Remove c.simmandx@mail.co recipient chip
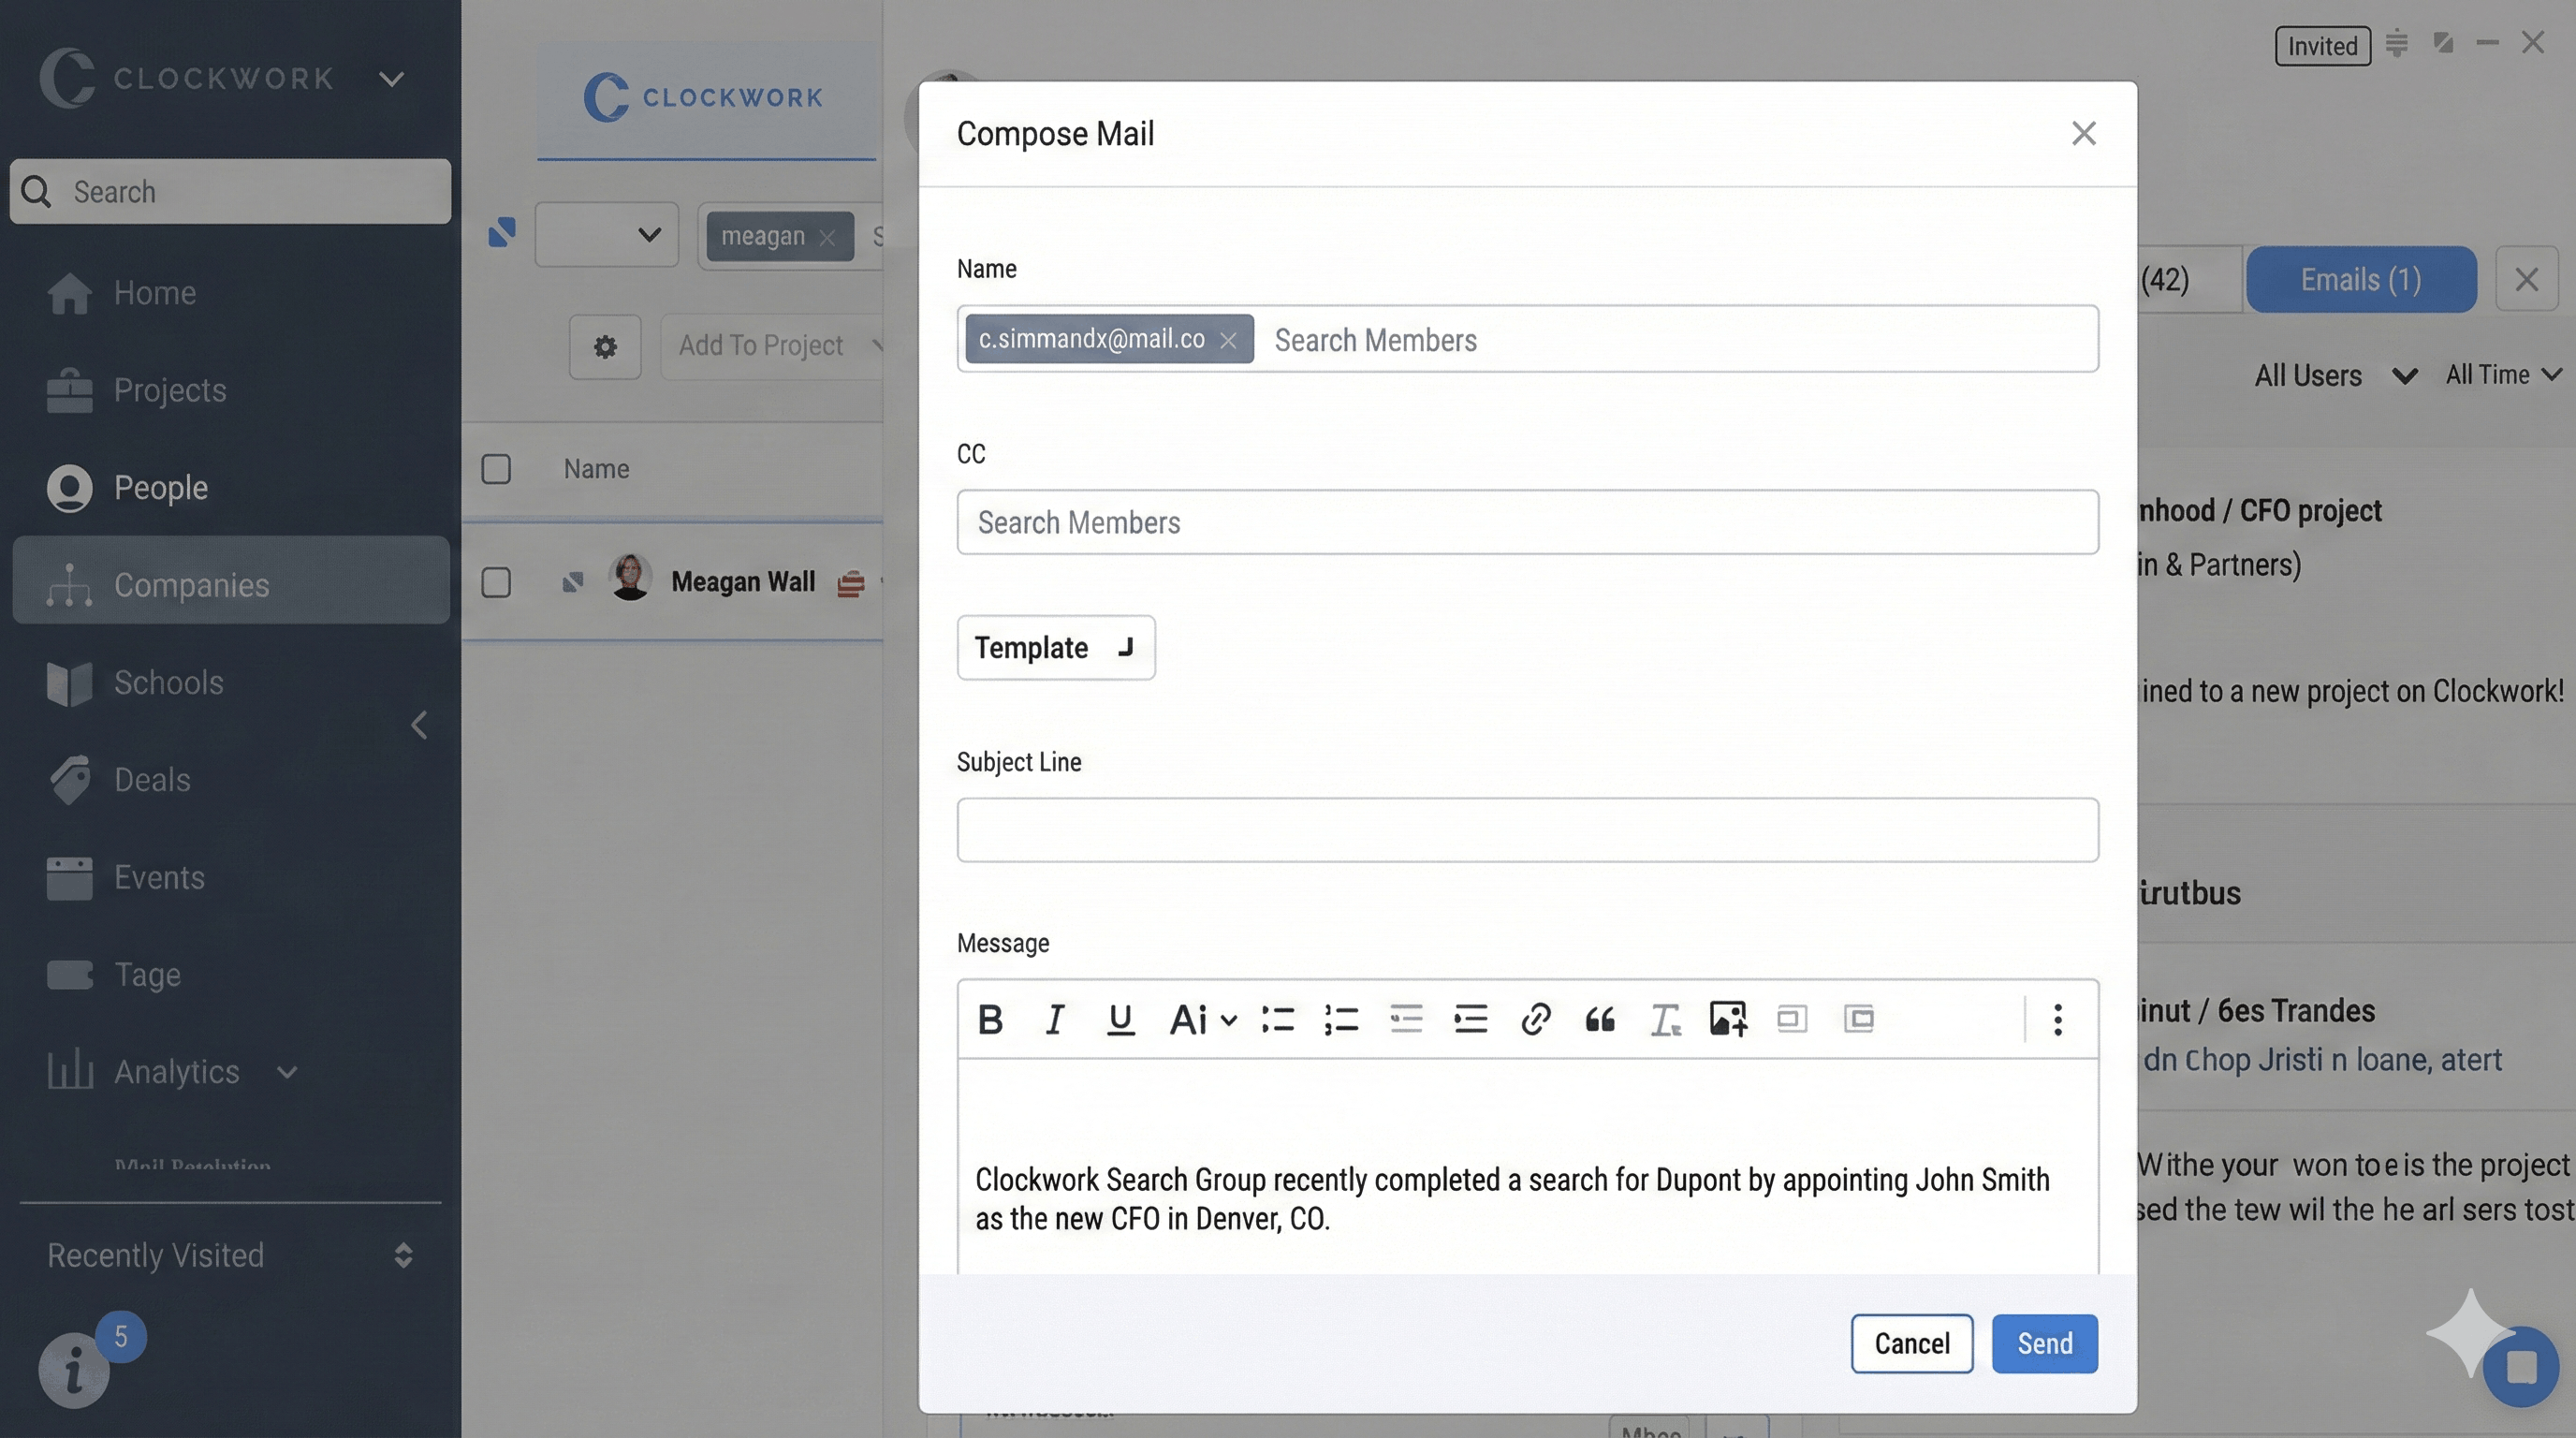Screen dimensions: 2576x1438 [1228, 340]
